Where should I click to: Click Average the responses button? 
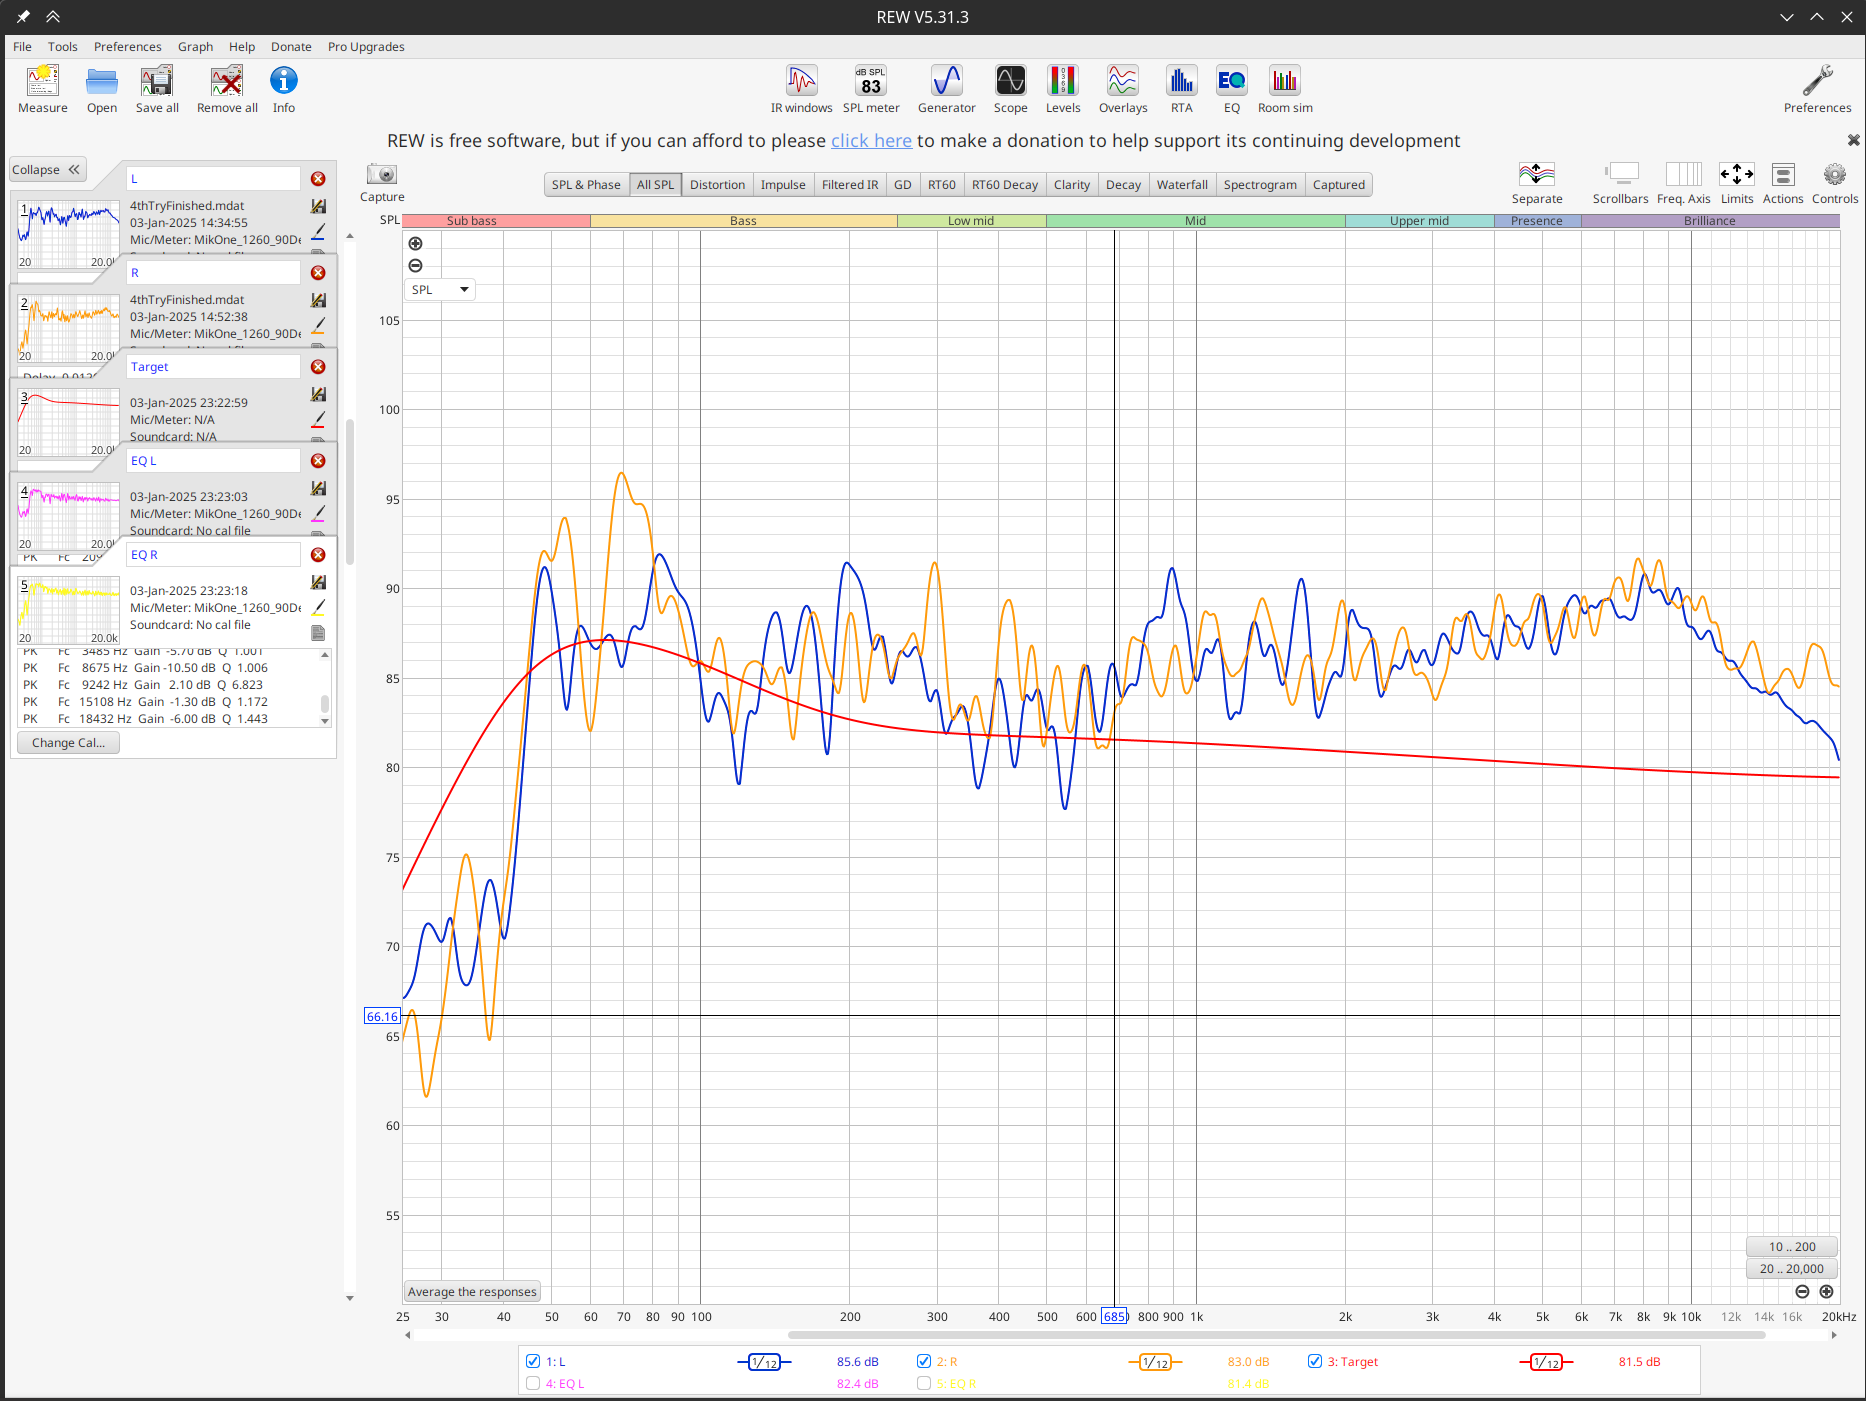pos(472,1292)
